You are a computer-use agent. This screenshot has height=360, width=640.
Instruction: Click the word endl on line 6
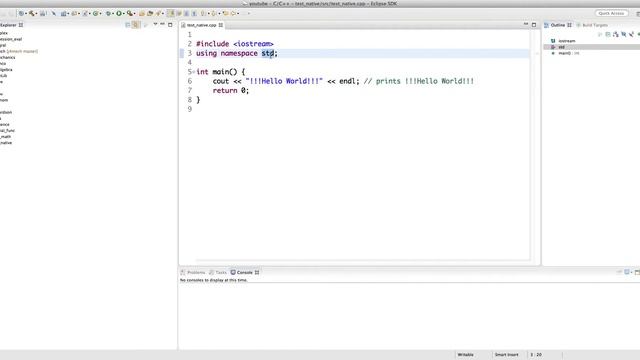click(347, 81)
